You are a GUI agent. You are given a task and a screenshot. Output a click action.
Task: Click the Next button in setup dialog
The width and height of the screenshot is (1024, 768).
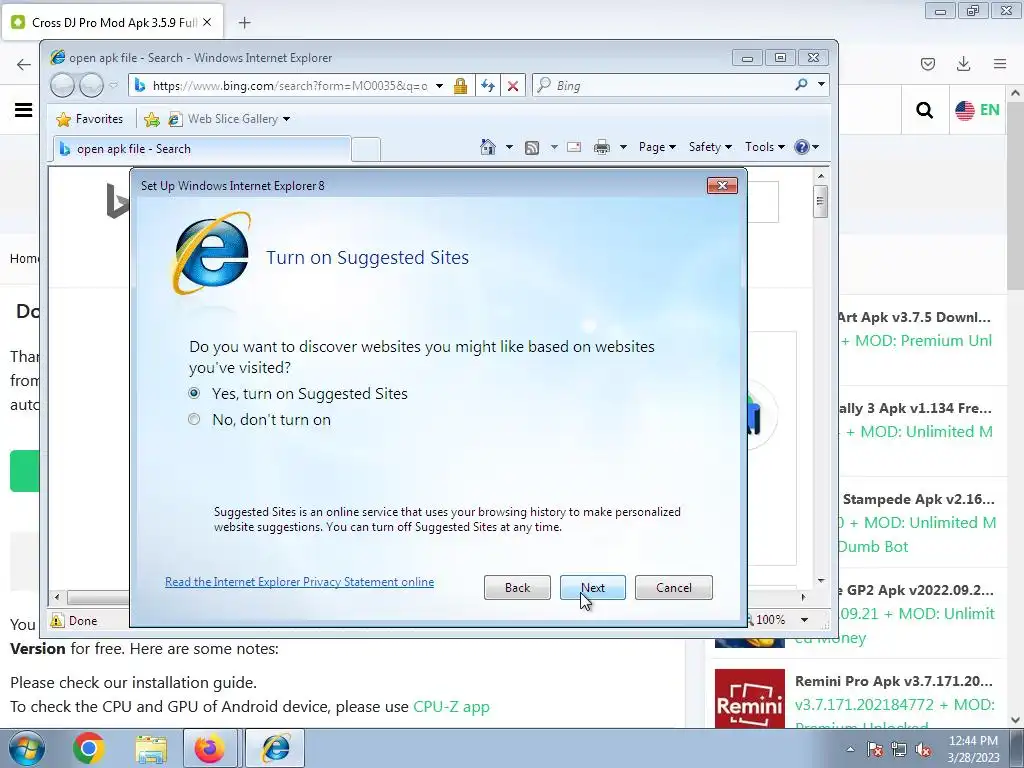592,588
